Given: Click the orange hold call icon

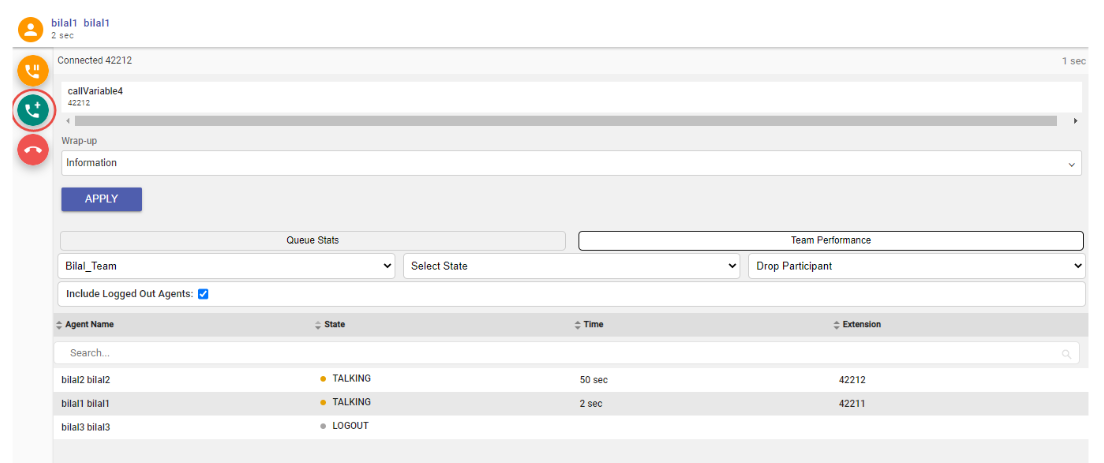Looking at the screenshot, I should (32, 71).
